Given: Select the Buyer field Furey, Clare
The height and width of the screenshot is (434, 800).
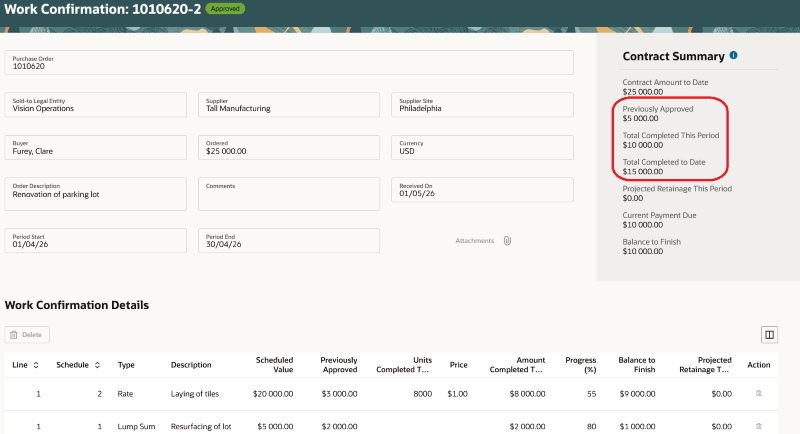Looking at the screenshot, I should click(x=95, y=147).
